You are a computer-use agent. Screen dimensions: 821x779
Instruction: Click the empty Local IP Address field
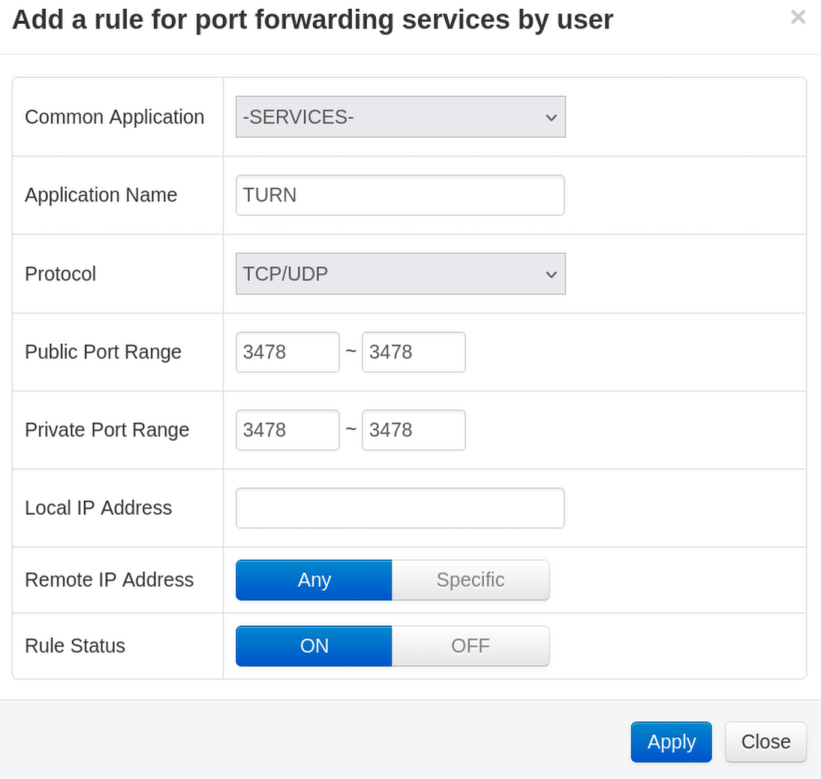pyautogui.click(x=400, y=508)
